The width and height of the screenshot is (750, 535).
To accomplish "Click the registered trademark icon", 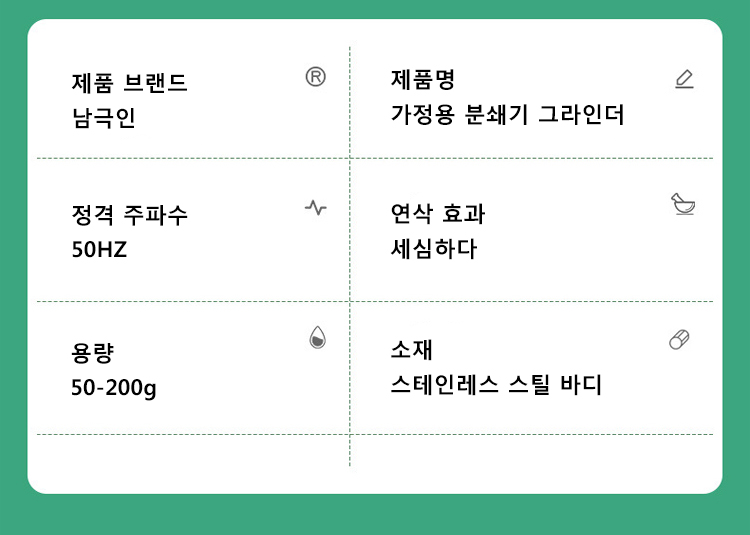I will 315,78.
